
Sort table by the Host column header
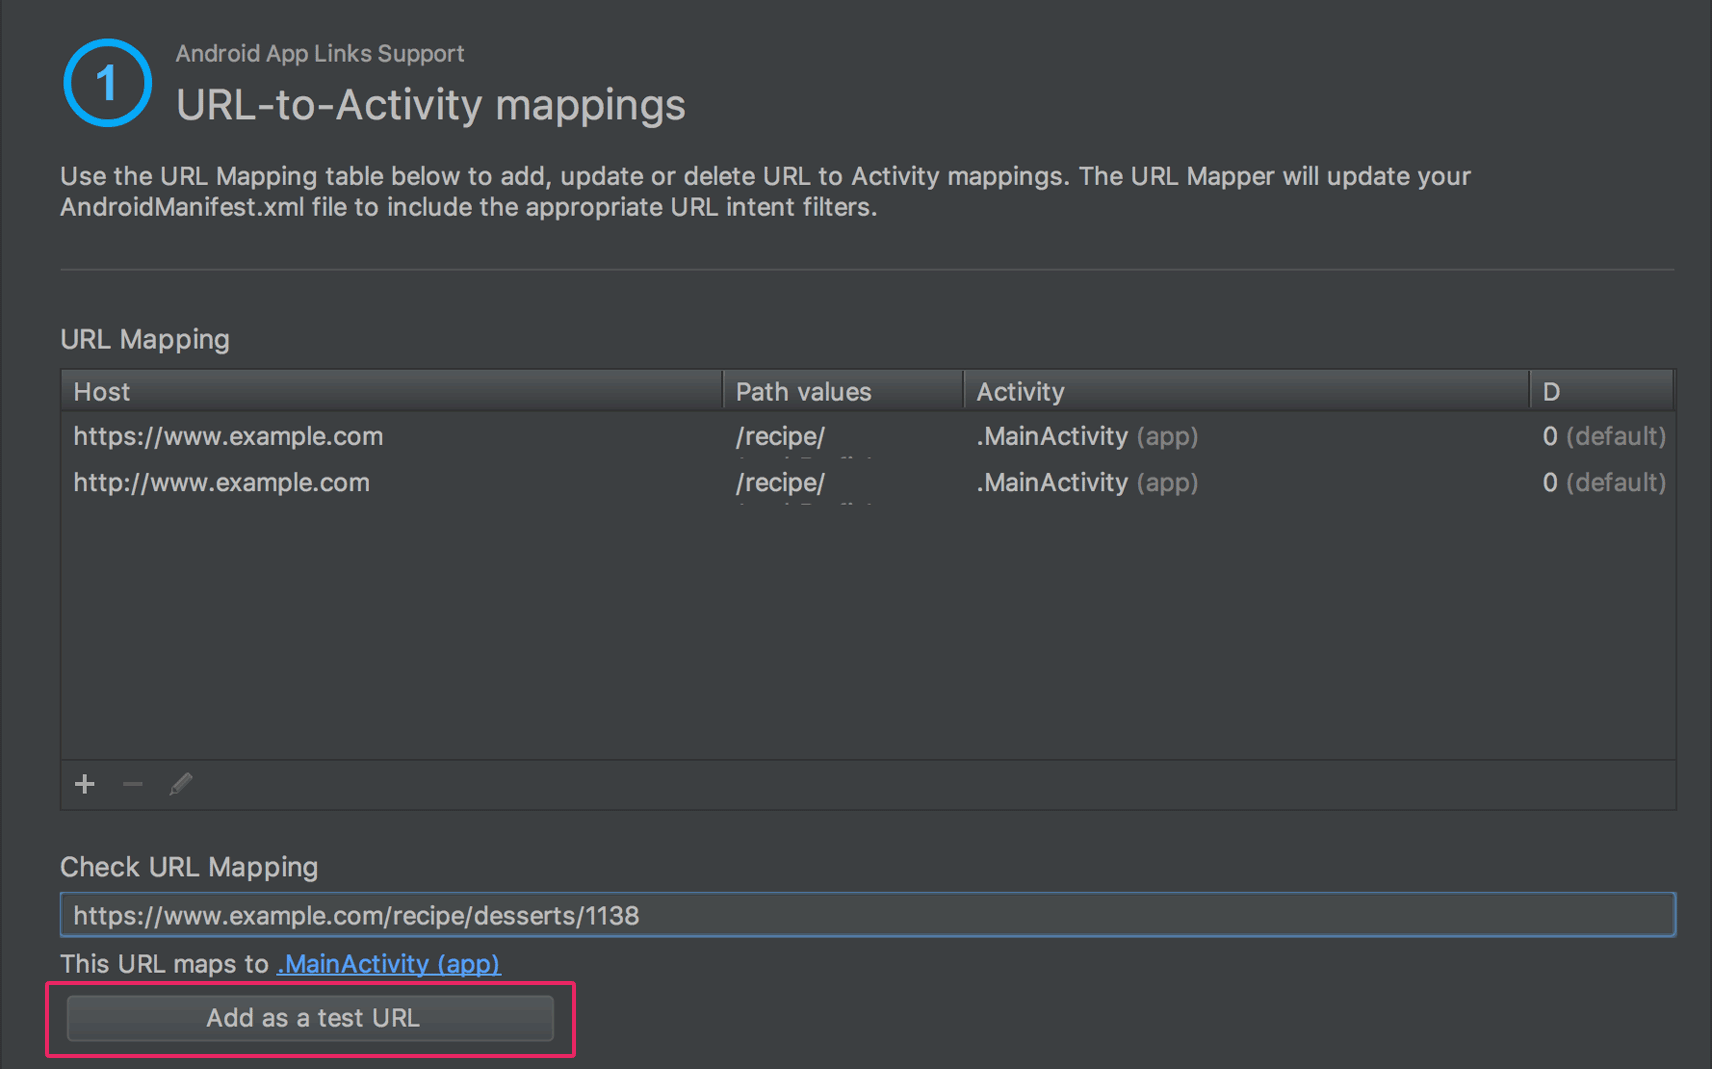pos(390,391)
